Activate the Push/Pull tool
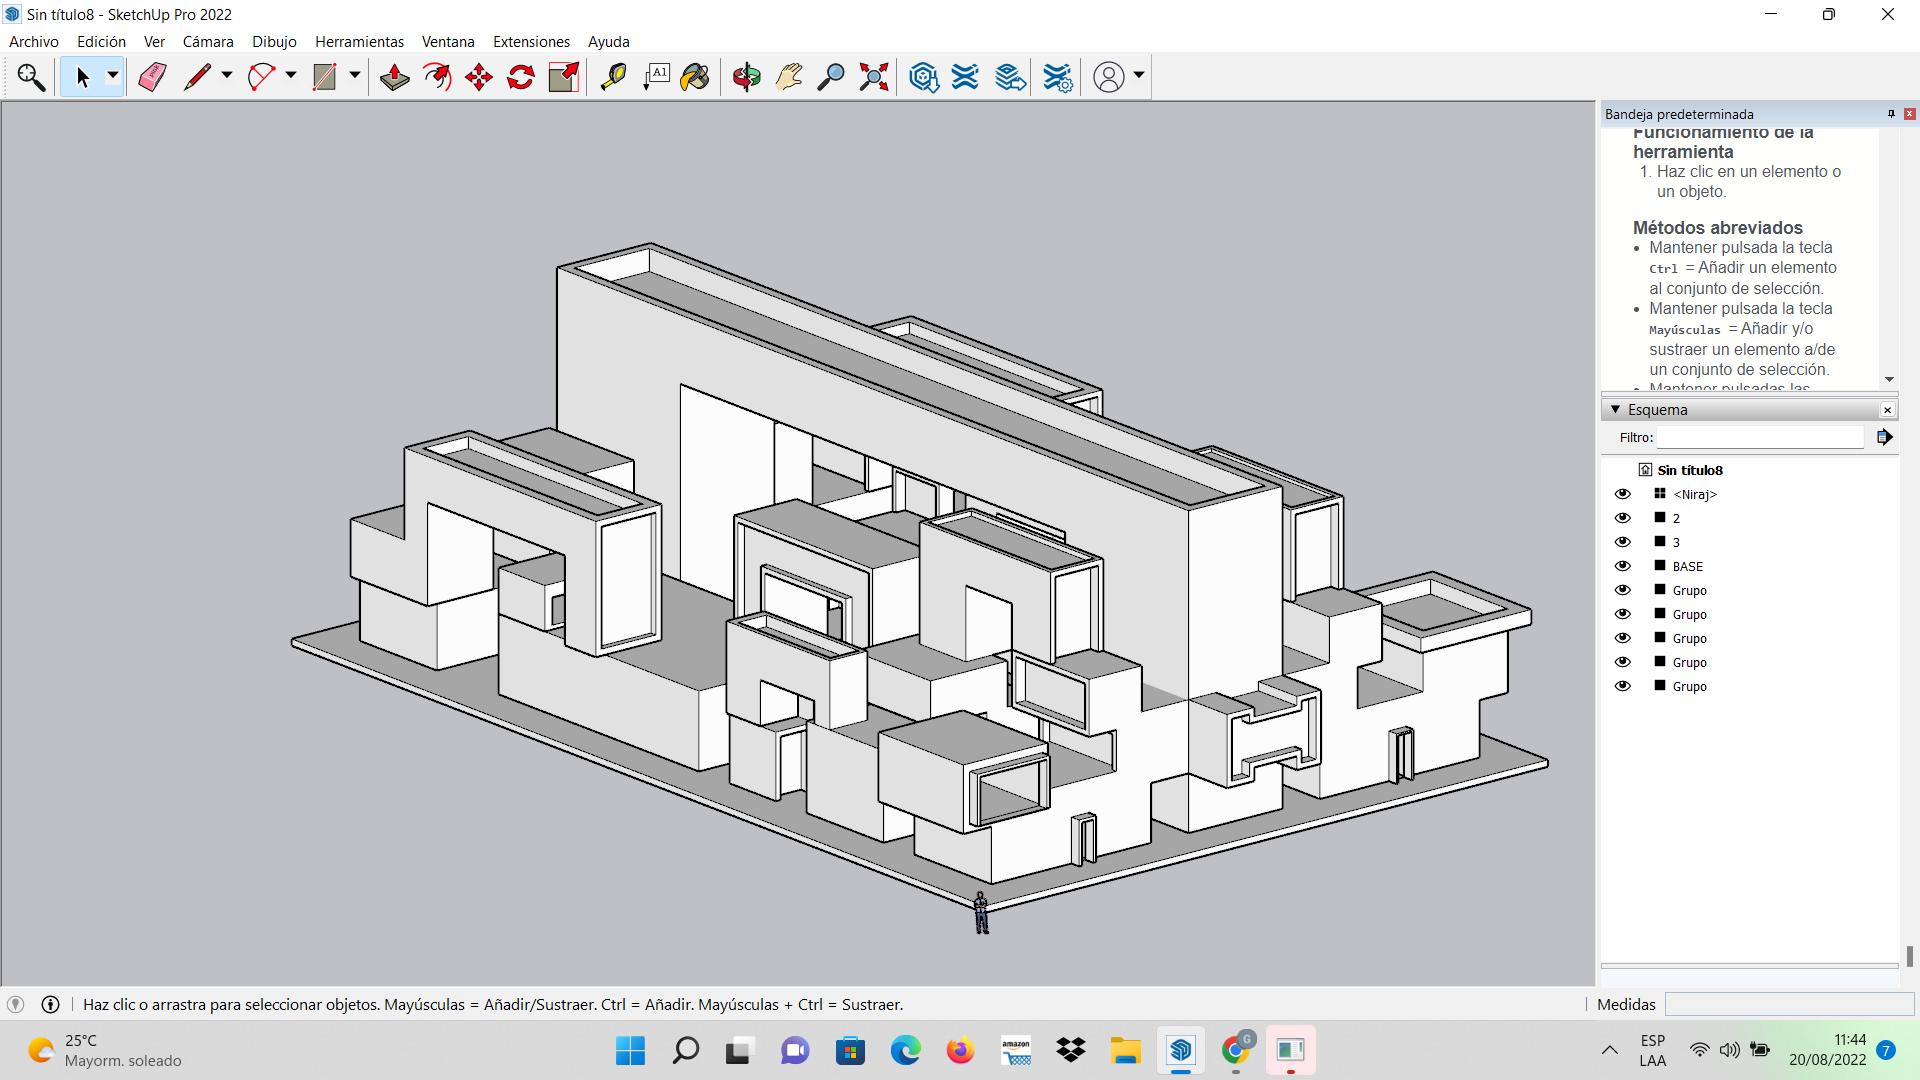 pos(394,77)
